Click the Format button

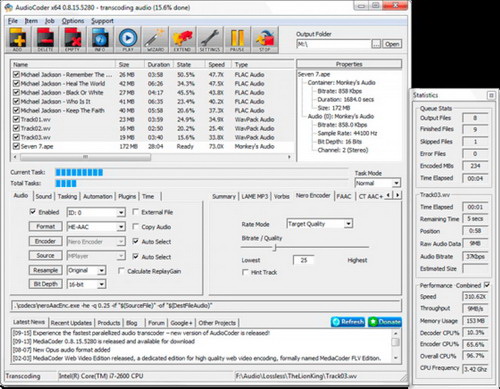pos(45,227)
